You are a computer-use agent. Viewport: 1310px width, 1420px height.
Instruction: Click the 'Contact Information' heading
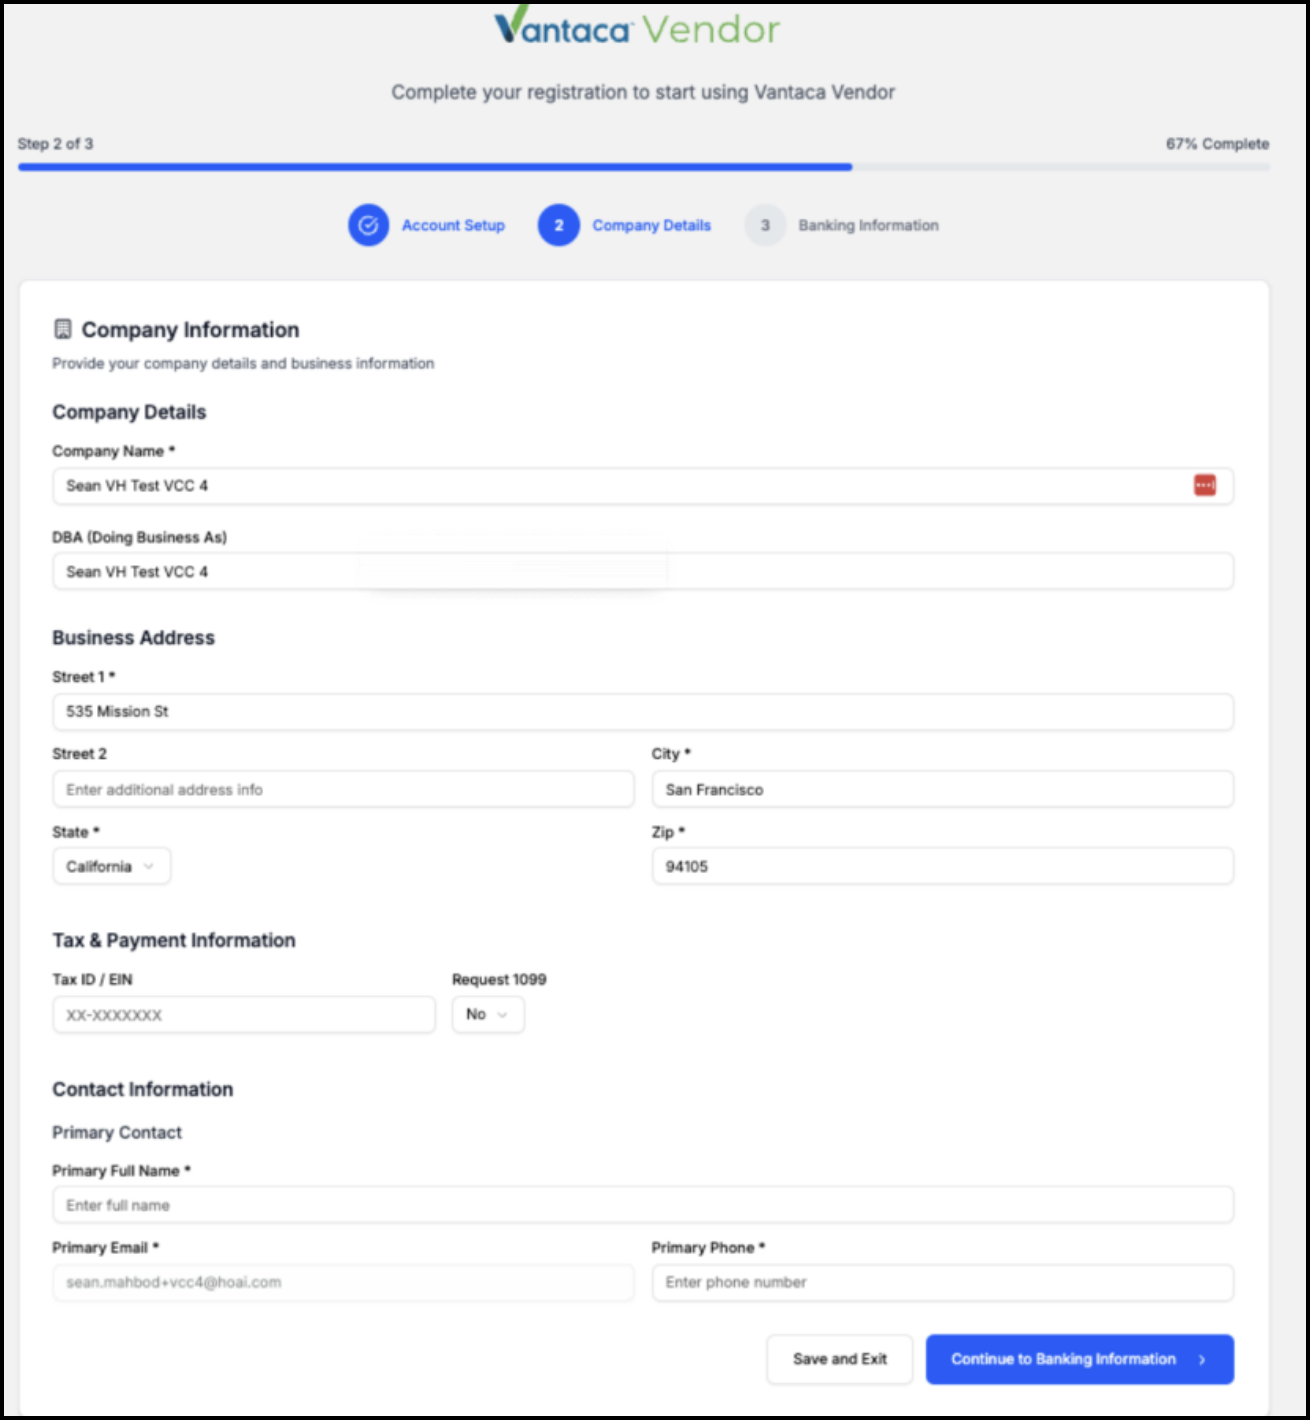(143, 1089)
